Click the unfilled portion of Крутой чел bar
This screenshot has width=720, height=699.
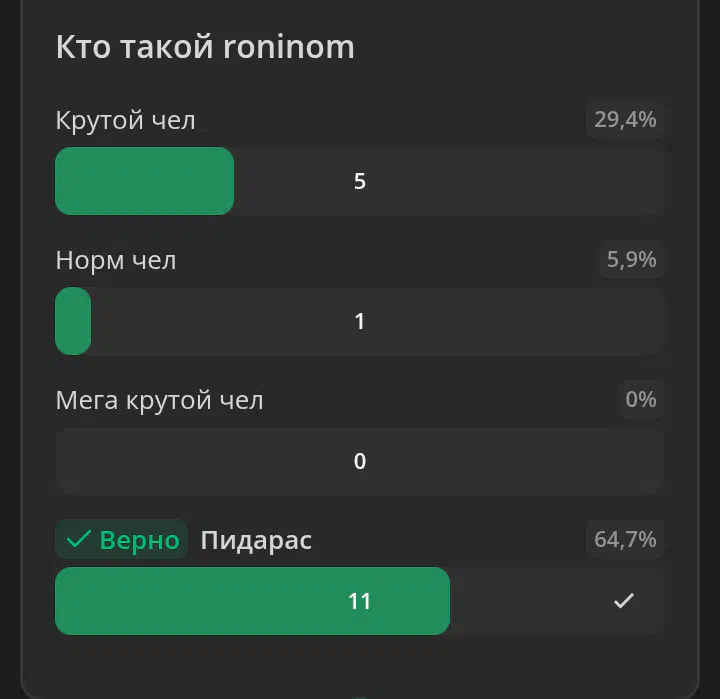click(449, 181)
